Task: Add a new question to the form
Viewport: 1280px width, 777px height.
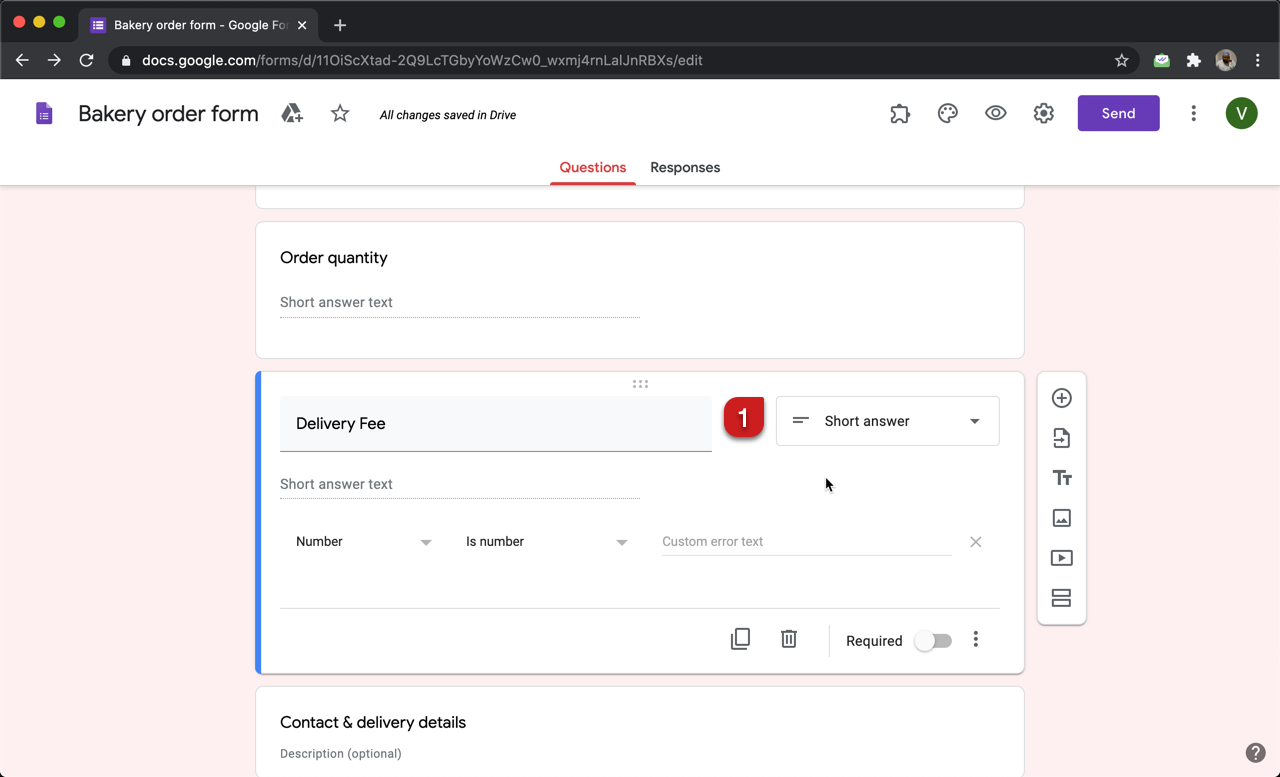Action: [1061, 397]
